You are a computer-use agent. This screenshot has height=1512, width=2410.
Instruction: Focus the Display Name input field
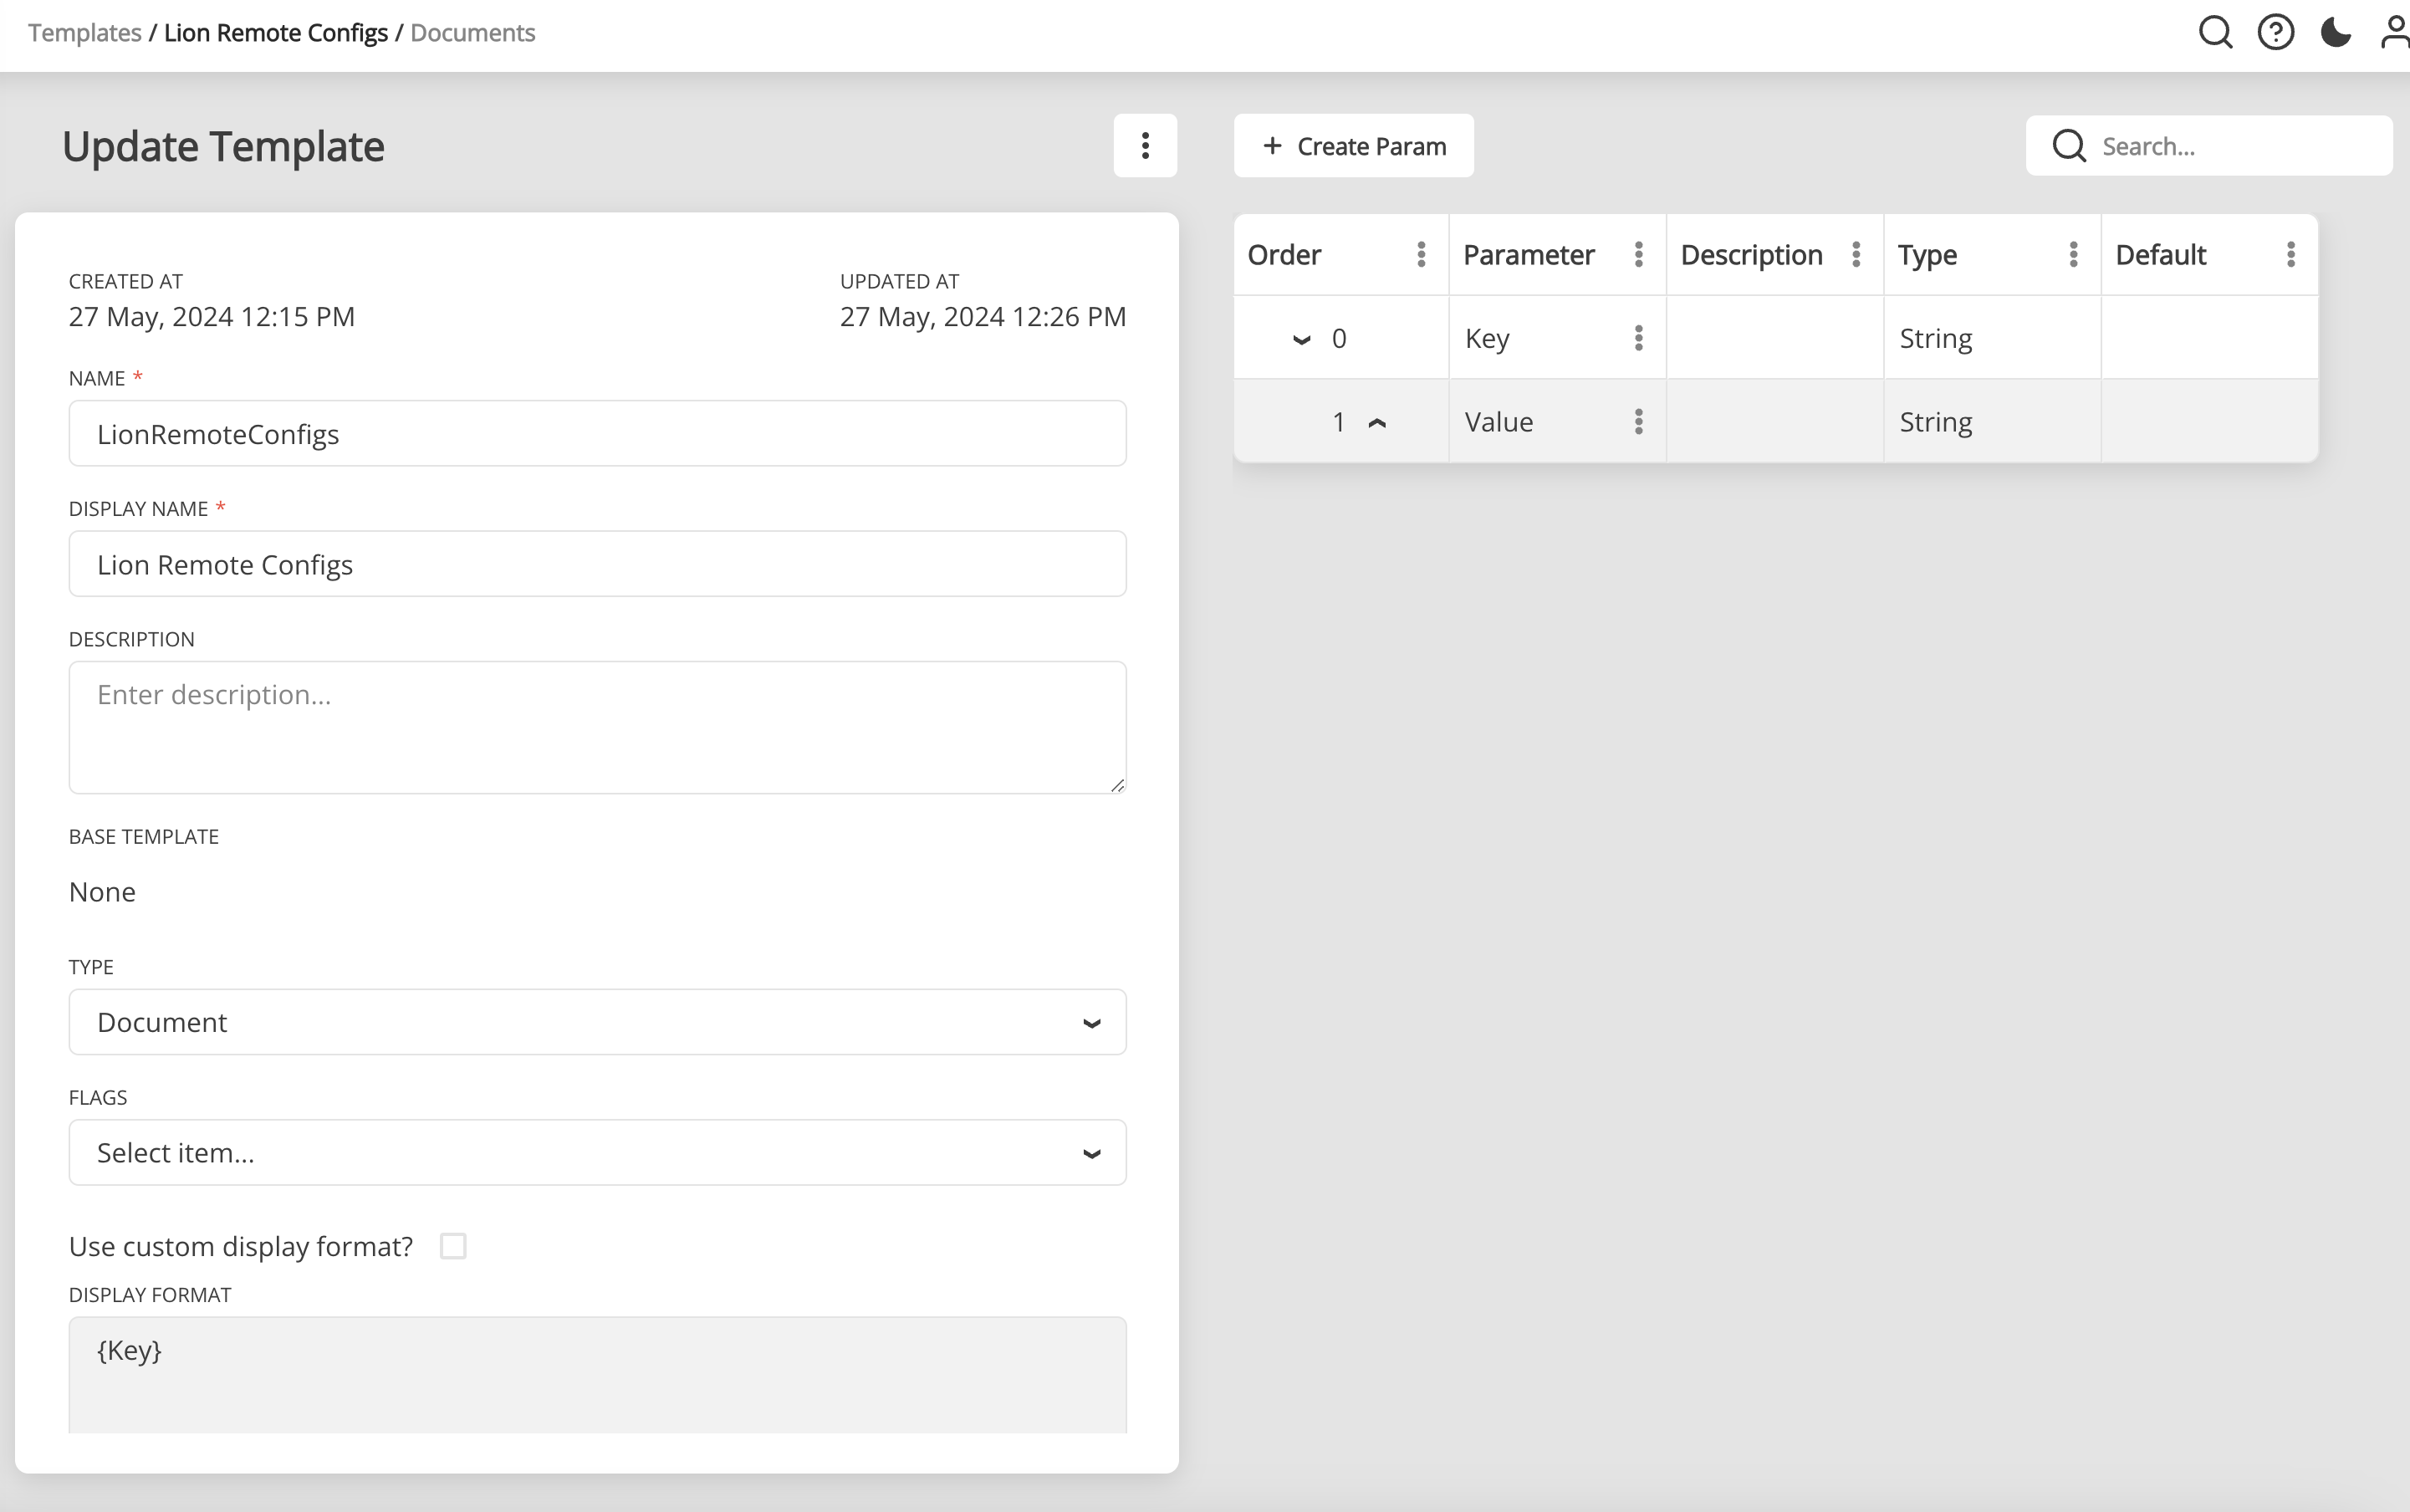tap(597, 564)
